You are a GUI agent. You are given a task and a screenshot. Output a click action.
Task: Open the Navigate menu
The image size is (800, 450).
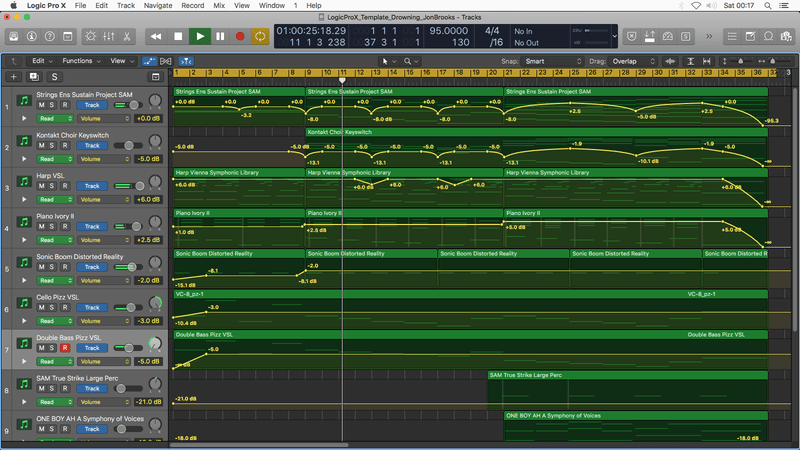[158, 5]
